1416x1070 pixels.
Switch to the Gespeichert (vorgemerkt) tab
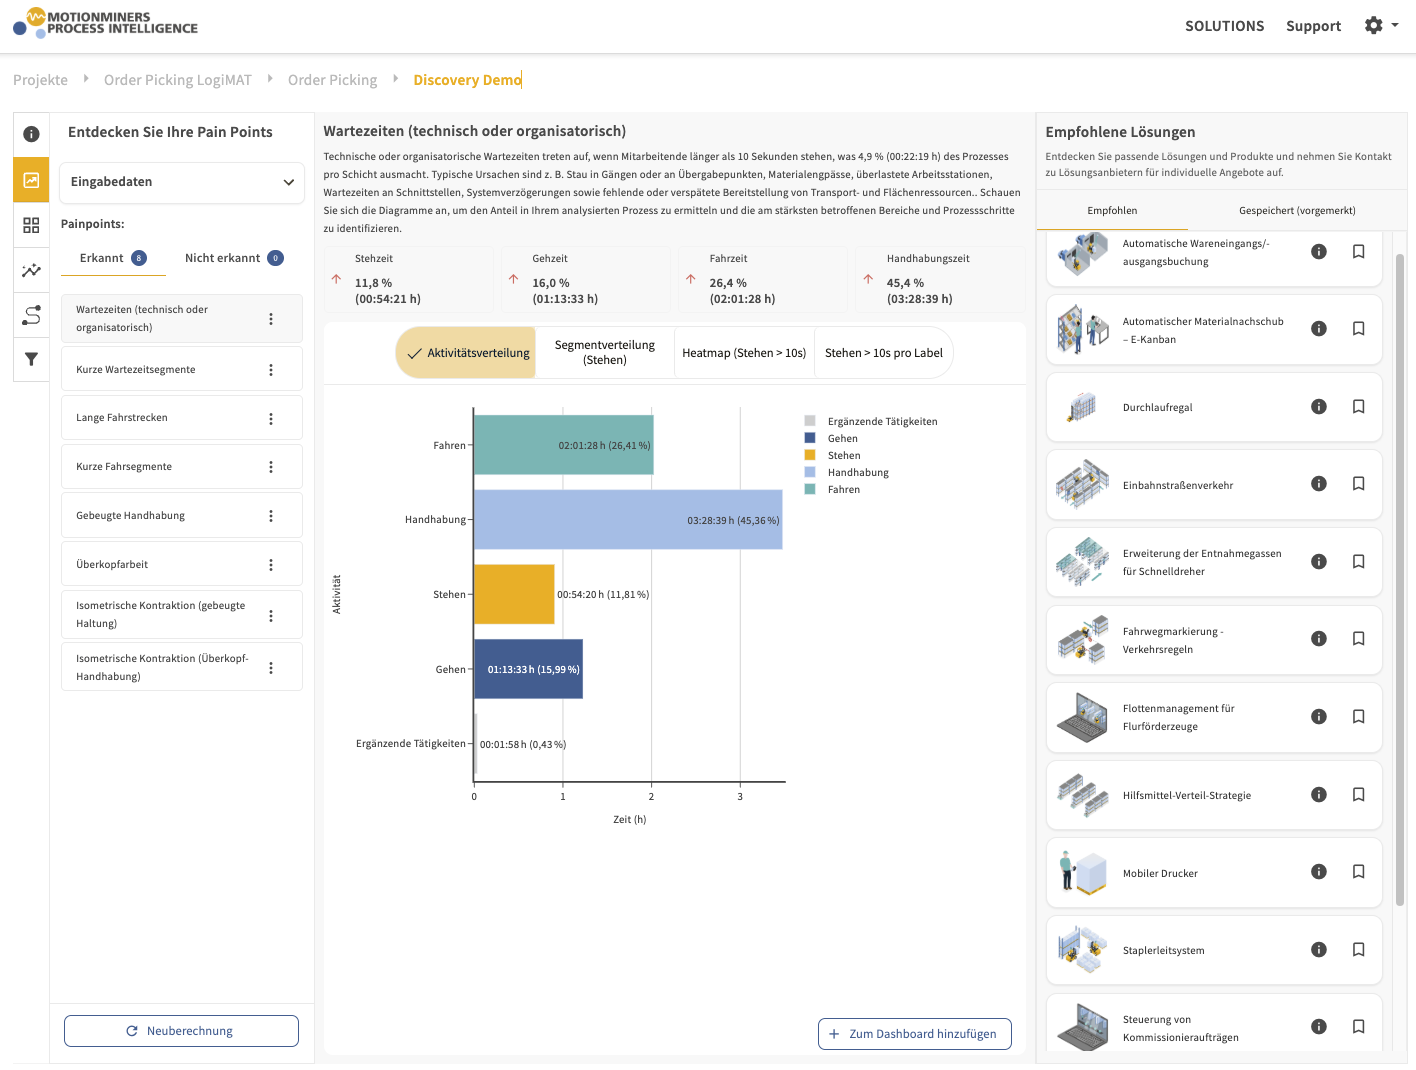(1297, 211)
